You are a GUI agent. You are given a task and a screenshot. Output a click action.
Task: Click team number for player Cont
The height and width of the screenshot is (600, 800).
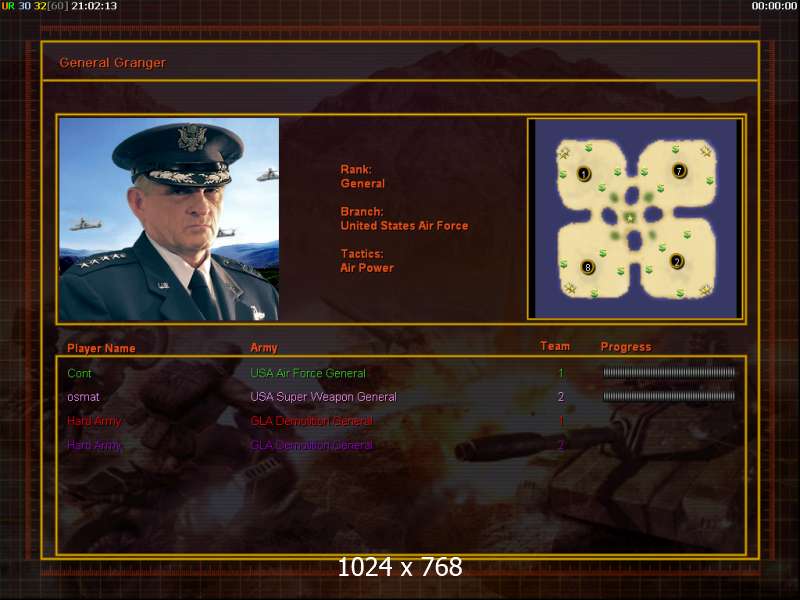click(561, 373)
